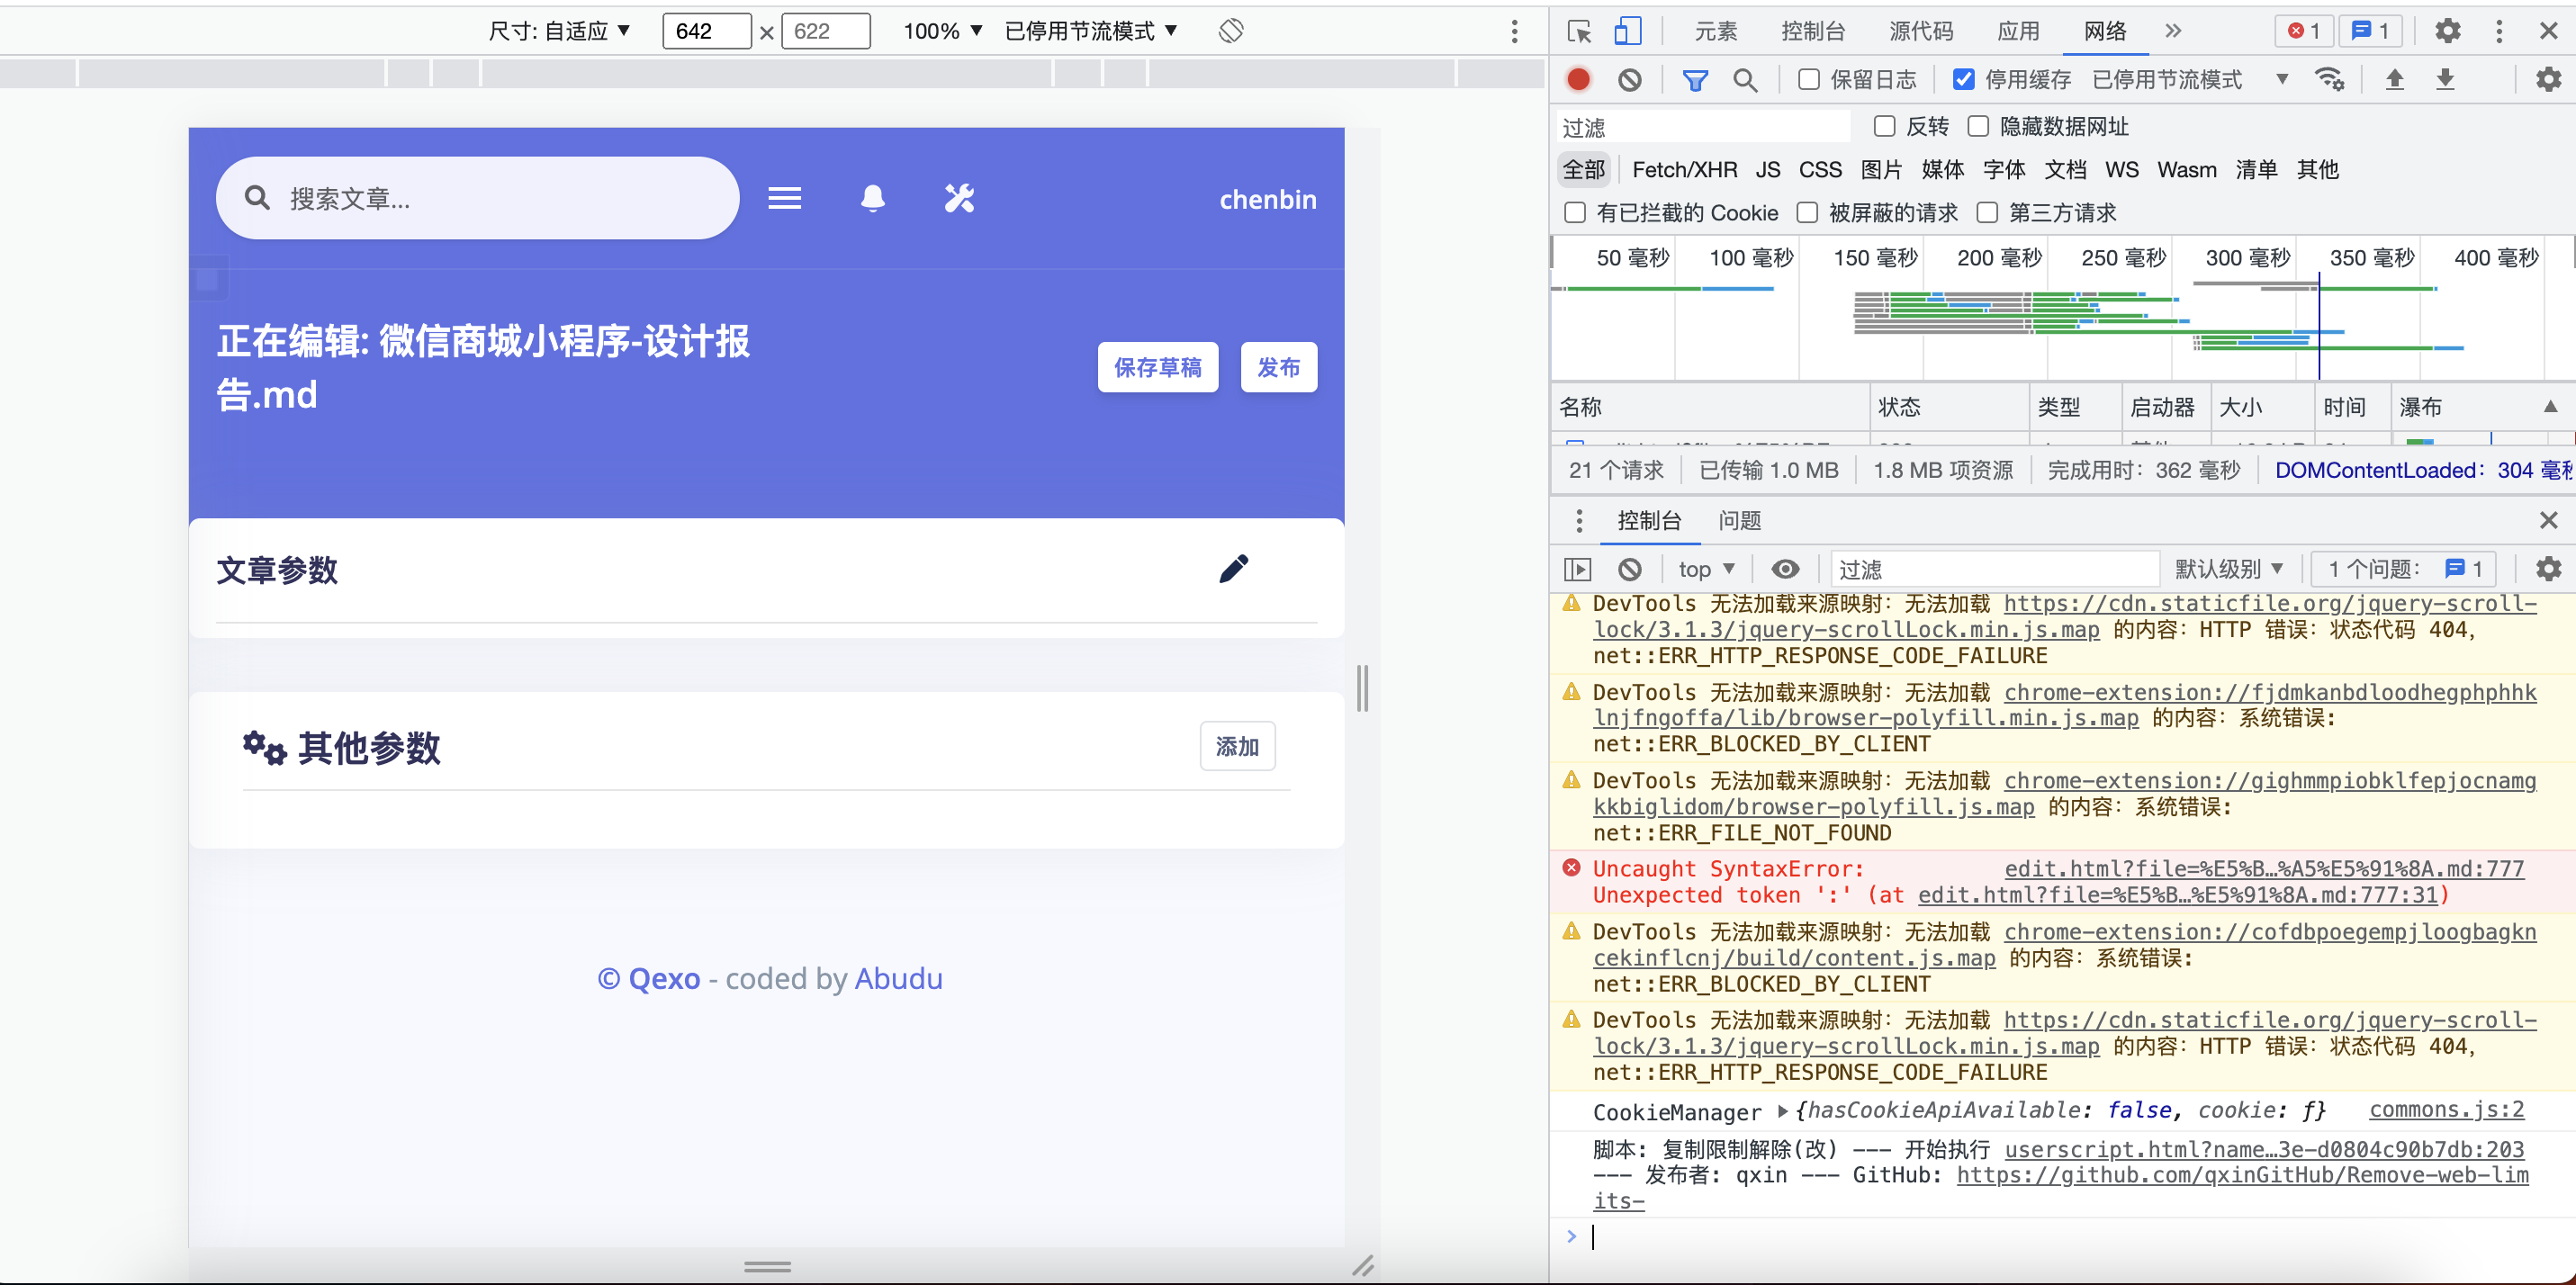The width and height of the screenshot is (2576, 1285).
Task: Show more DevTools tabs chevron
Action: (2172, 31)
